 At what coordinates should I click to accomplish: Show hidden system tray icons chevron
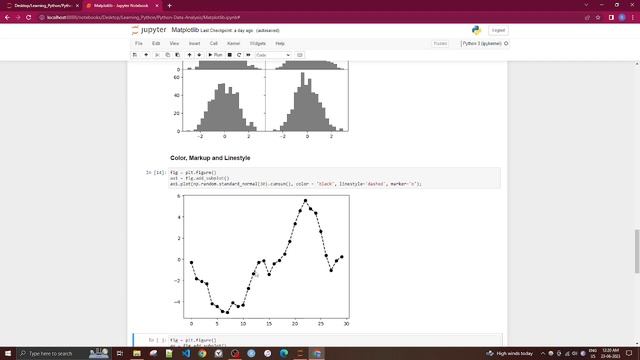543,353
